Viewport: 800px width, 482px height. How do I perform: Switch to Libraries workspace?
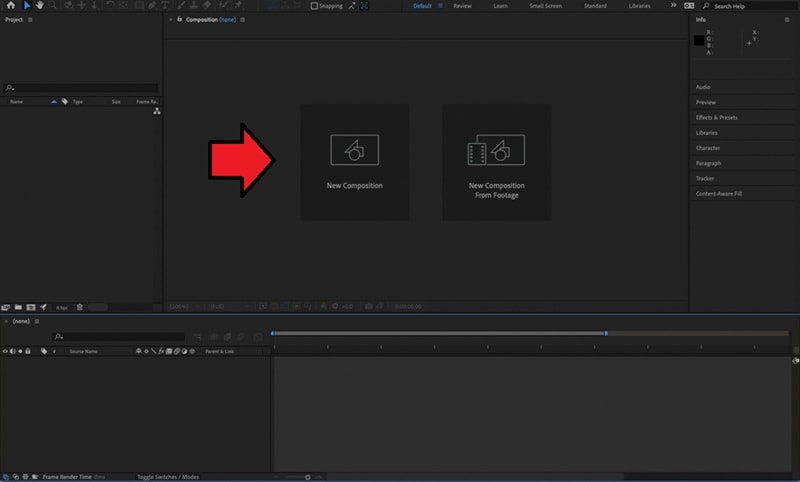(x=639, y=6)
